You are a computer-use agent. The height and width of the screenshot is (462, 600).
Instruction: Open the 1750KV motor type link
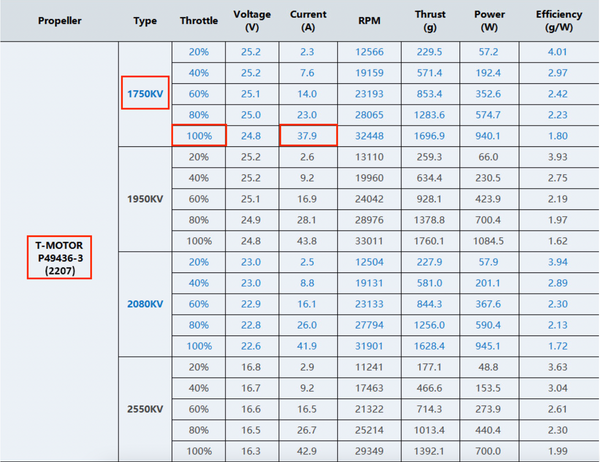point(144,94)
